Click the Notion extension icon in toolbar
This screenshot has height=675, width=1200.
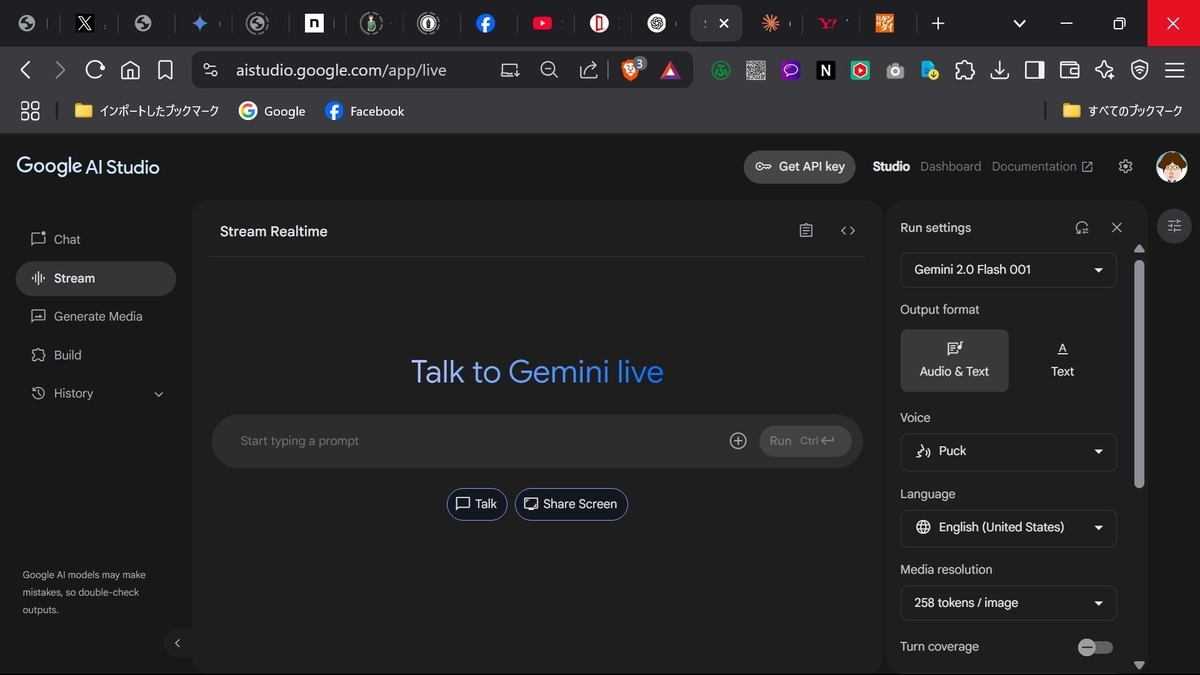pyautogui.click(x=826, y=70)
